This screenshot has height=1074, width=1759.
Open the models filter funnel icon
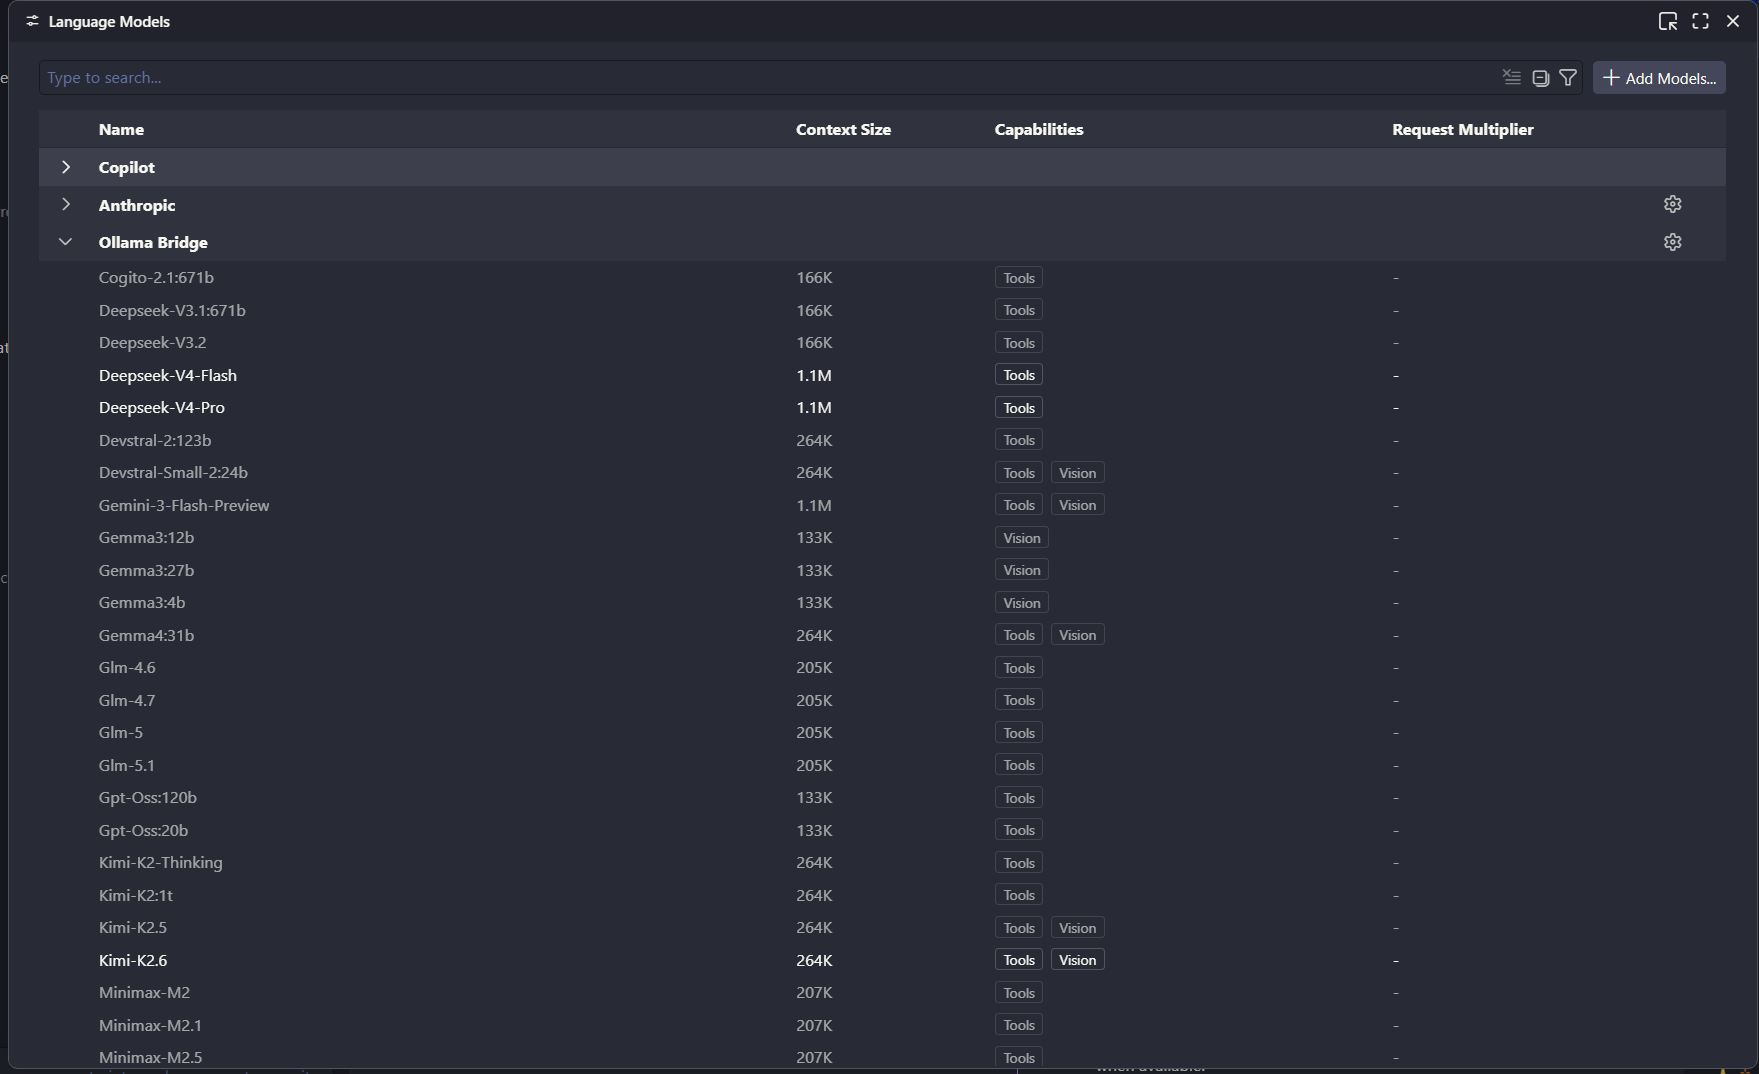click(x=1568, y=77)
